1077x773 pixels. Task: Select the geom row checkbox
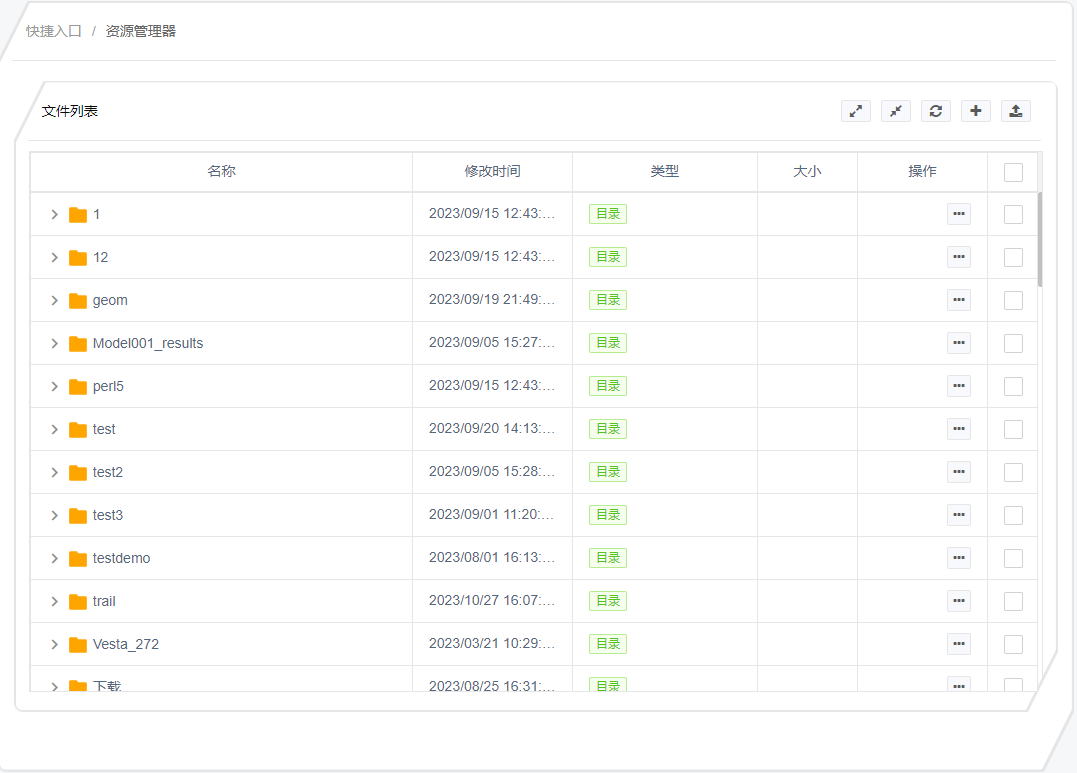point(1013,300)
